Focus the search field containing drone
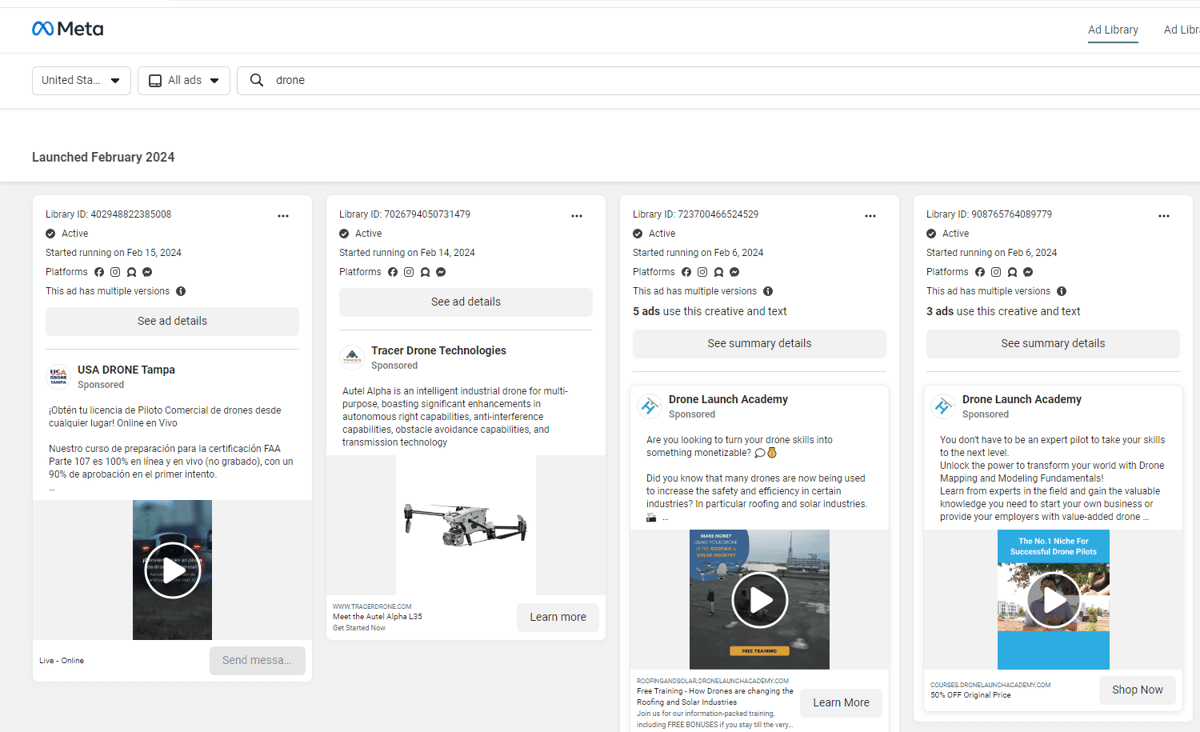 tap(718, 80)
